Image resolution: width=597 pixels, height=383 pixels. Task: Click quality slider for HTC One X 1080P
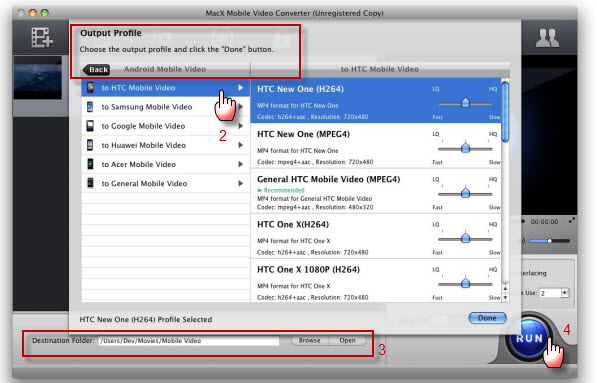coord(465,284)
